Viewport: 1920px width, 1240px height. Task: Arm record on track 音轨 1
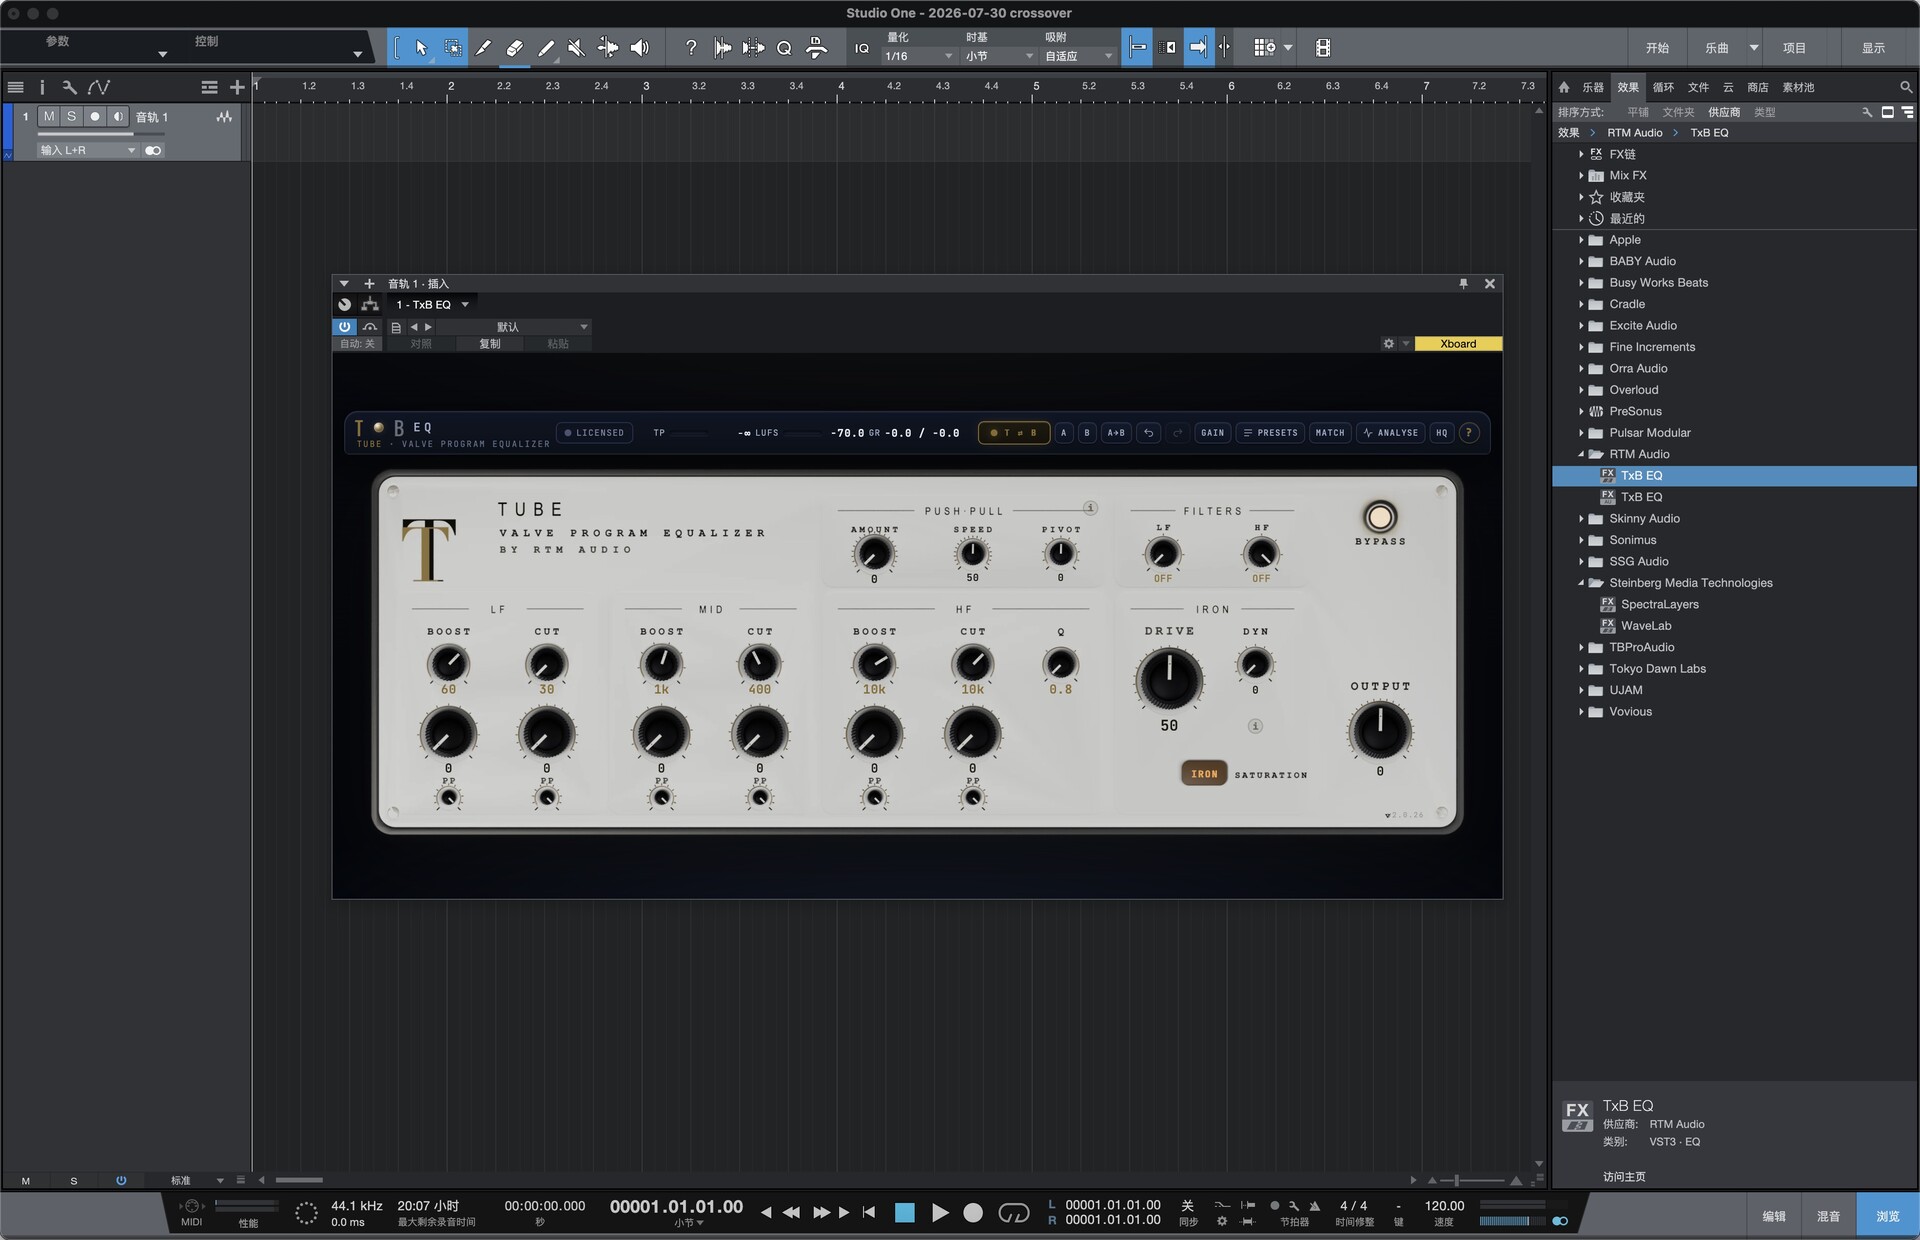tap(95, 117)
